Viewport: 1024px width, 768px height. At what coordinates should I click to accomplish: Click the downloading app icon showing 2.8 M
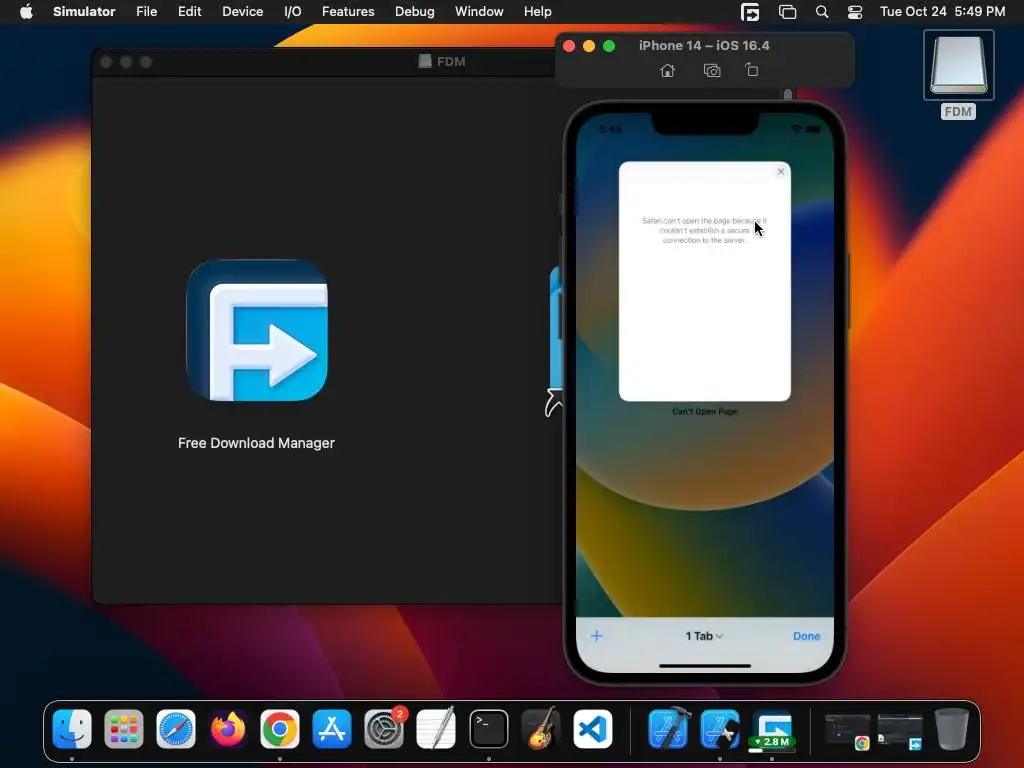coord(772,729)
